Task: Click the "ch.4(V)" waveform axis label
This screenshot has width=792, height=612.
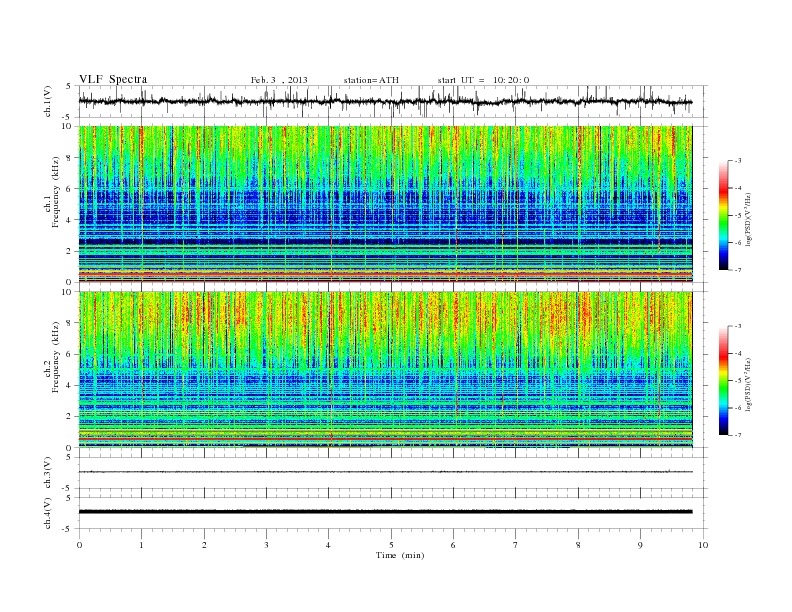Action: 48,513
